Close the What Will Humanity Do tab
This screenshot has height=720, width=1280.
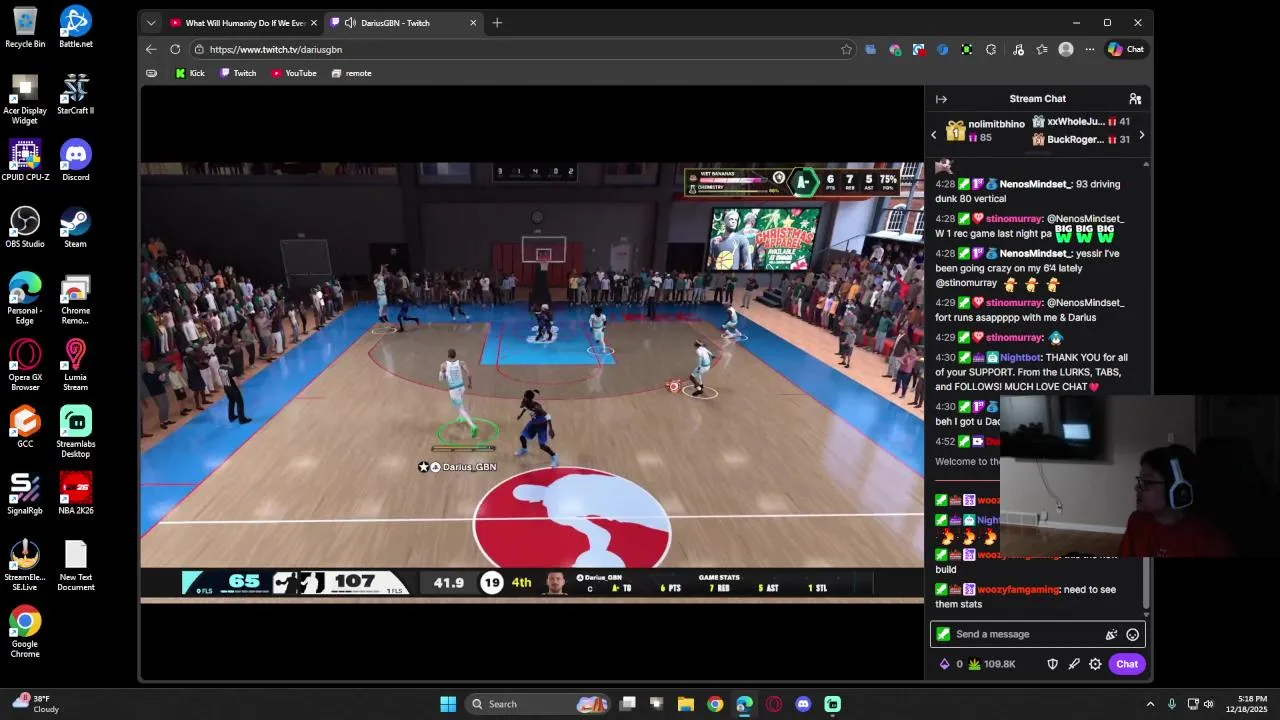(x=313, y=23)
